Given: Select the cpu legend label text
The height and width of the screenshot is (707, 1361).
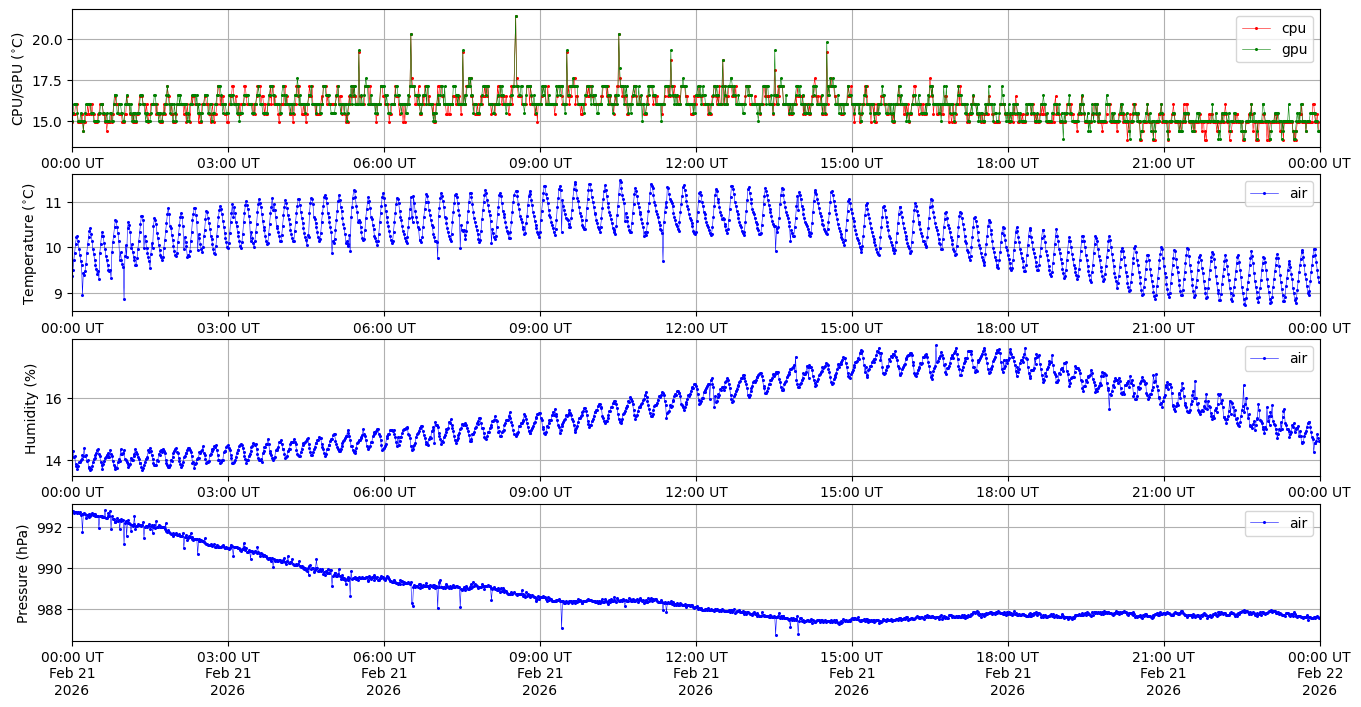Looking at the screenshot, I should [1294, 29].
